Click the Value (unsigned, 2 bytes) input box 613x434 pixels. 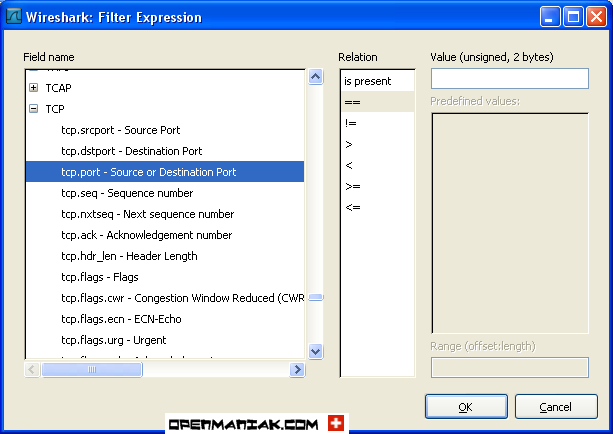510,79
